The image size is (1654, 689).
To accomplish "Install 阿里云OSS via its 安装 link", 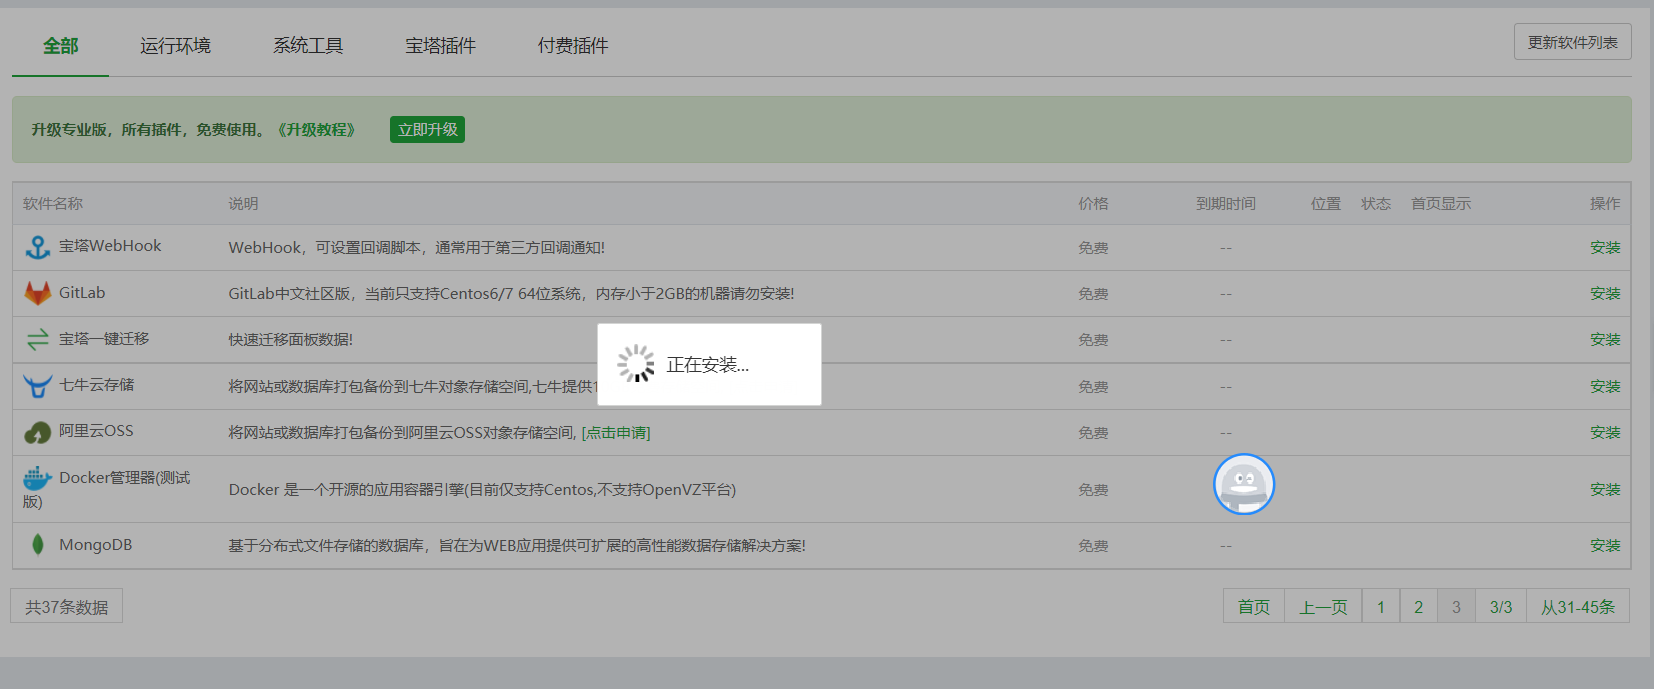I will click(1605, 433).
